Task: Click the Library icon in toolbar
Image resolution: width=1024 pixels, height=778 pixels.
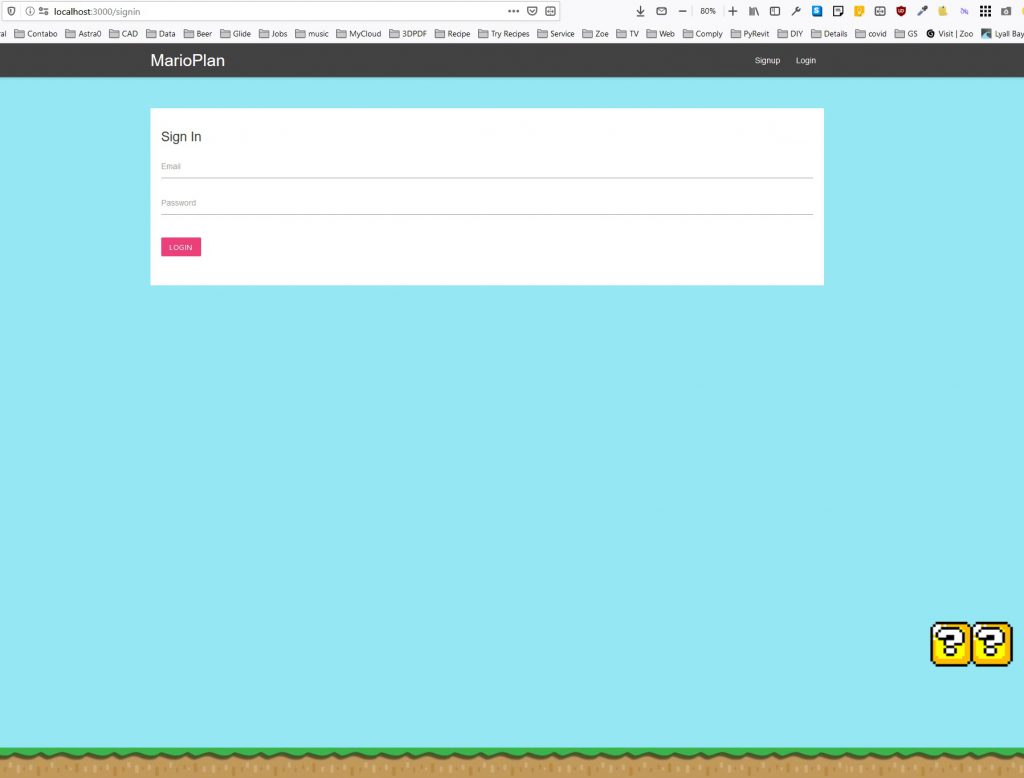Action: pyautogui.click(x=754, y=11)
